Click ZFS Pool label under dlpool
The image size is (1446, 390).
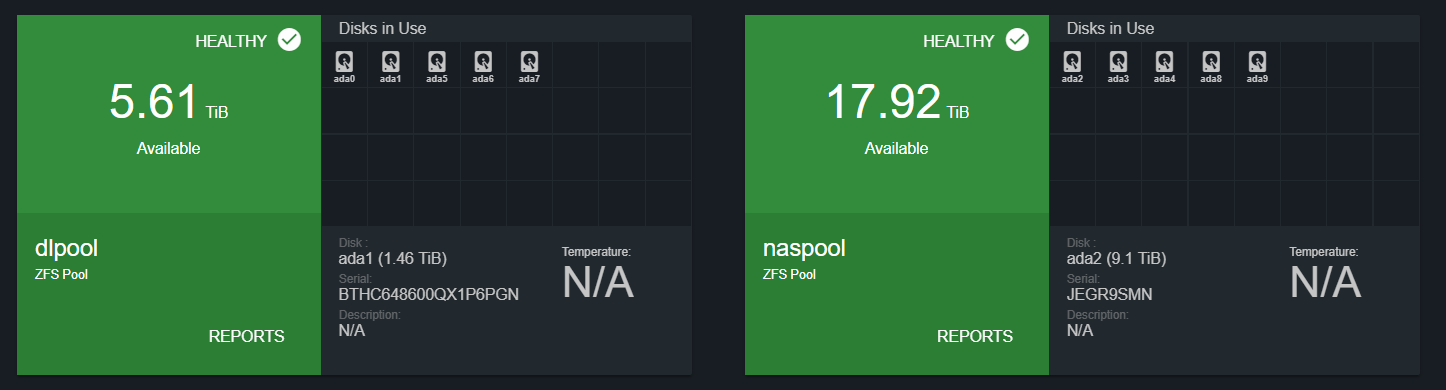coord(62,274)
